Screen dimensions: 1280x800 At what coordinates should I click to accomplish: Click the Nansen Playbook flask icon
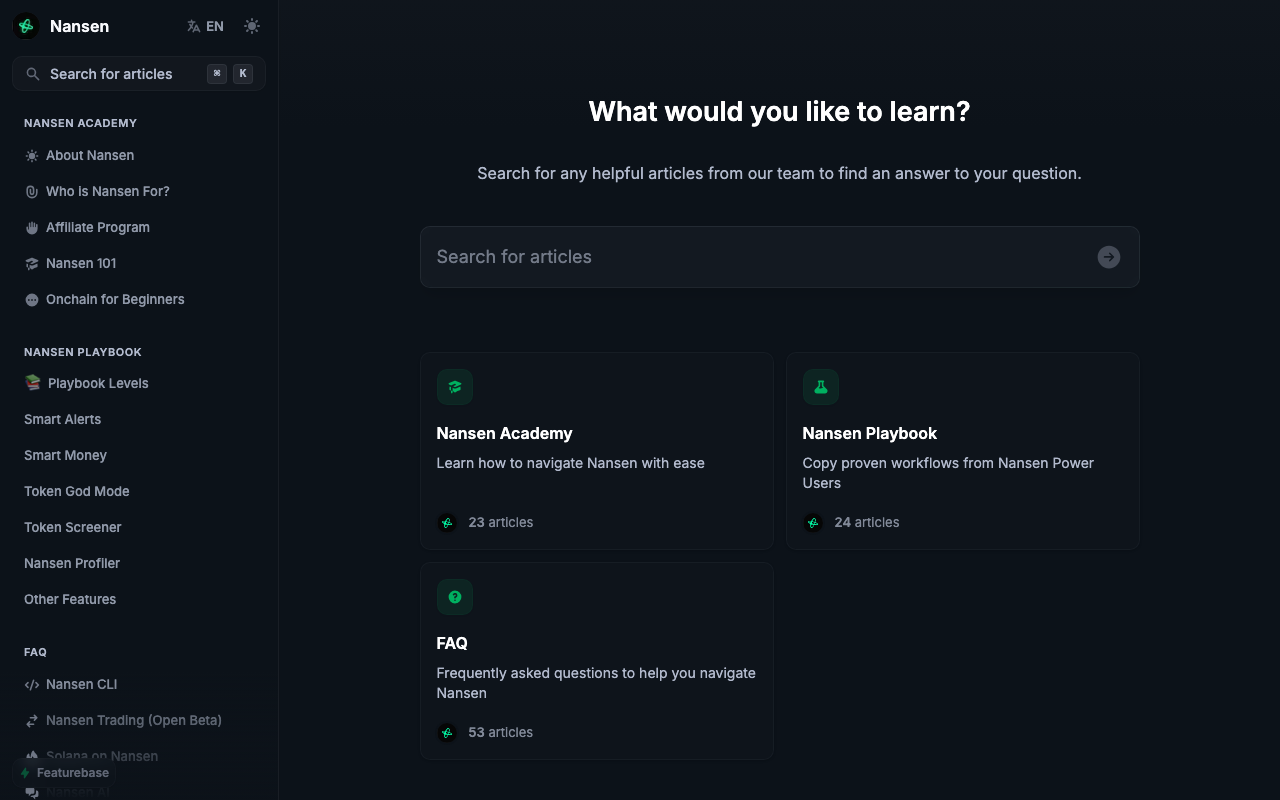pyautogui.click(x=821, y=387)
